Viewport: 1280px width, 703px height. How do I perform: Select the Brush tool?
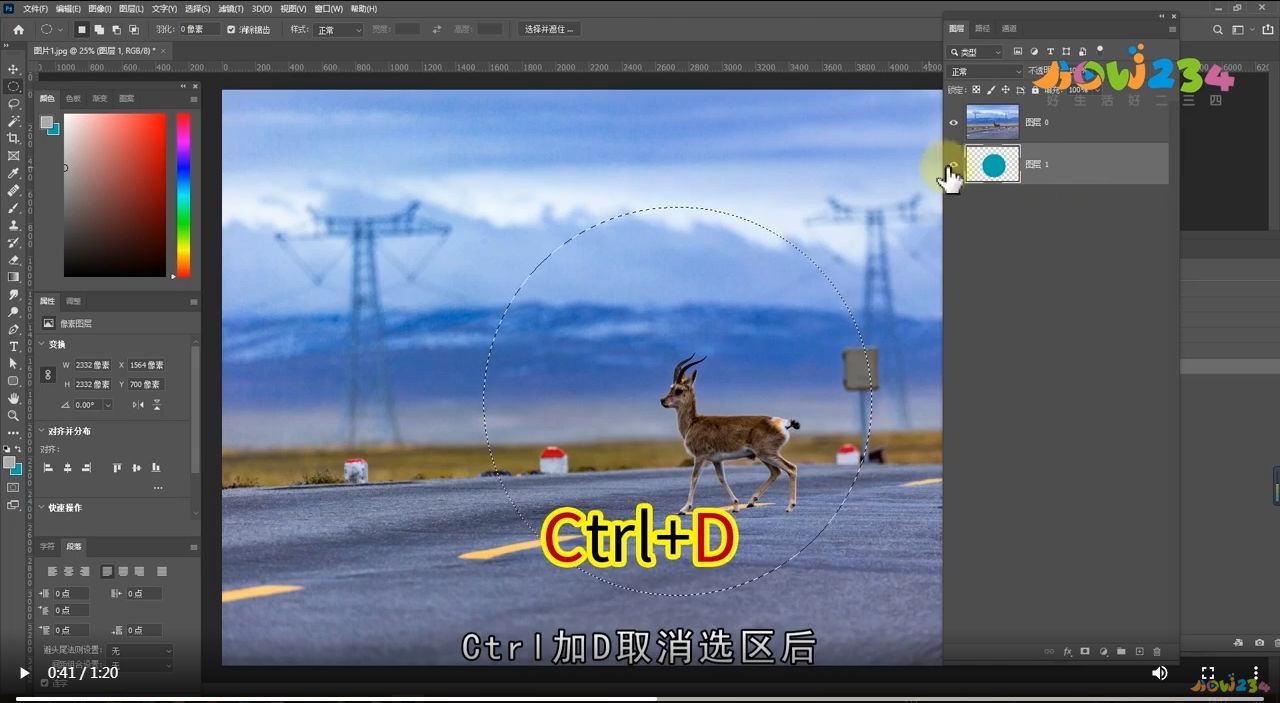tap(14, 208)
